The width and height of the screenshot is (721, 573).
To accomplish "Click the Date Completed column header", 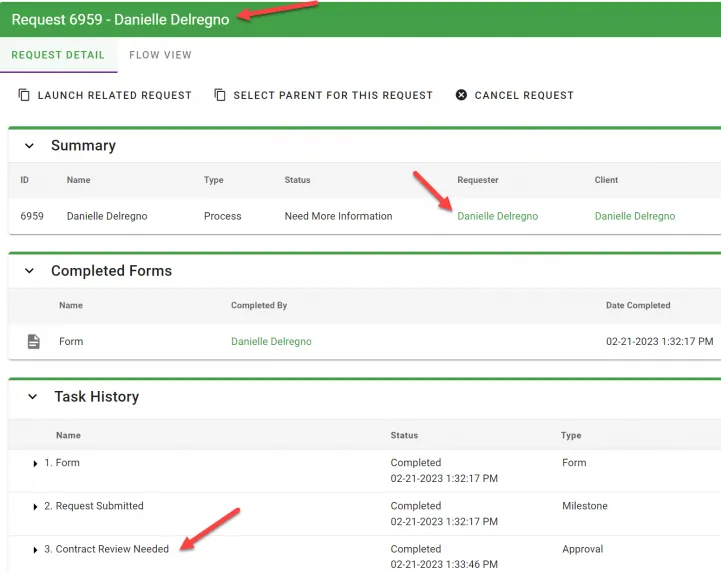I will click(638, 305).
